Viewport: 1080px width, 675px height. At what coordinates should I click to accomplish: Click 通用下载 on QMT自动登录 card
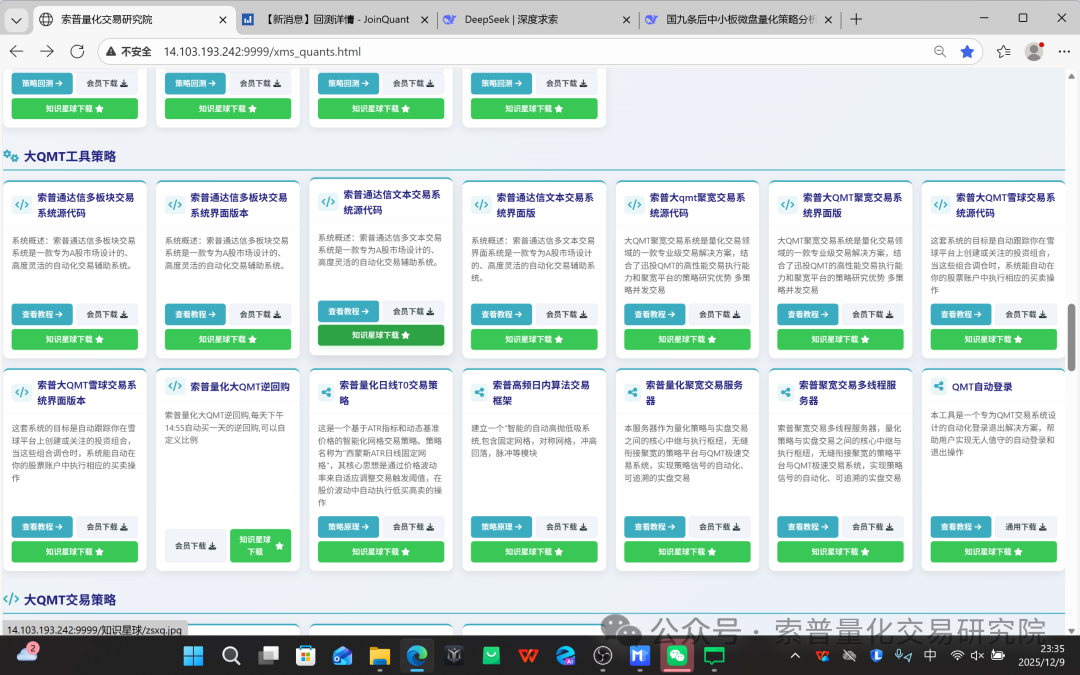(1026, 527)
